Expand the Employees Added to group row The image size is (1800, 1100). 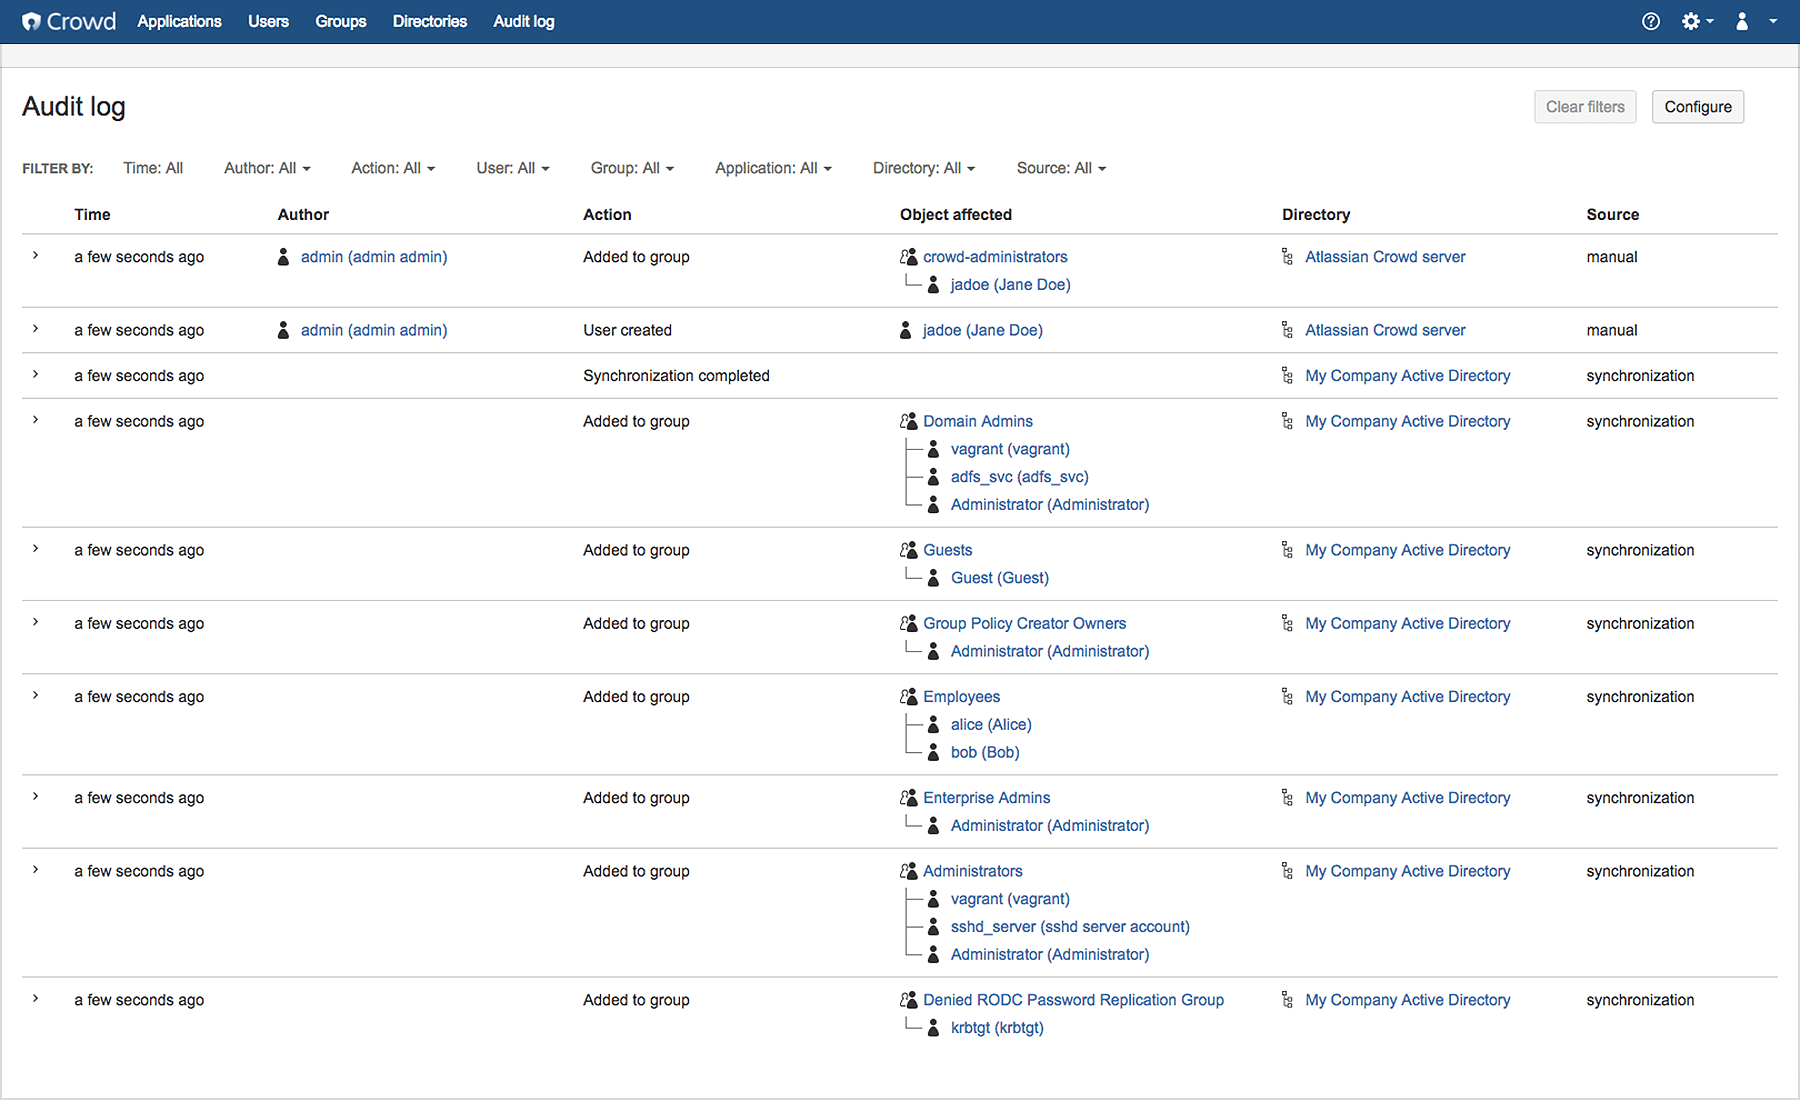(36, 696)
